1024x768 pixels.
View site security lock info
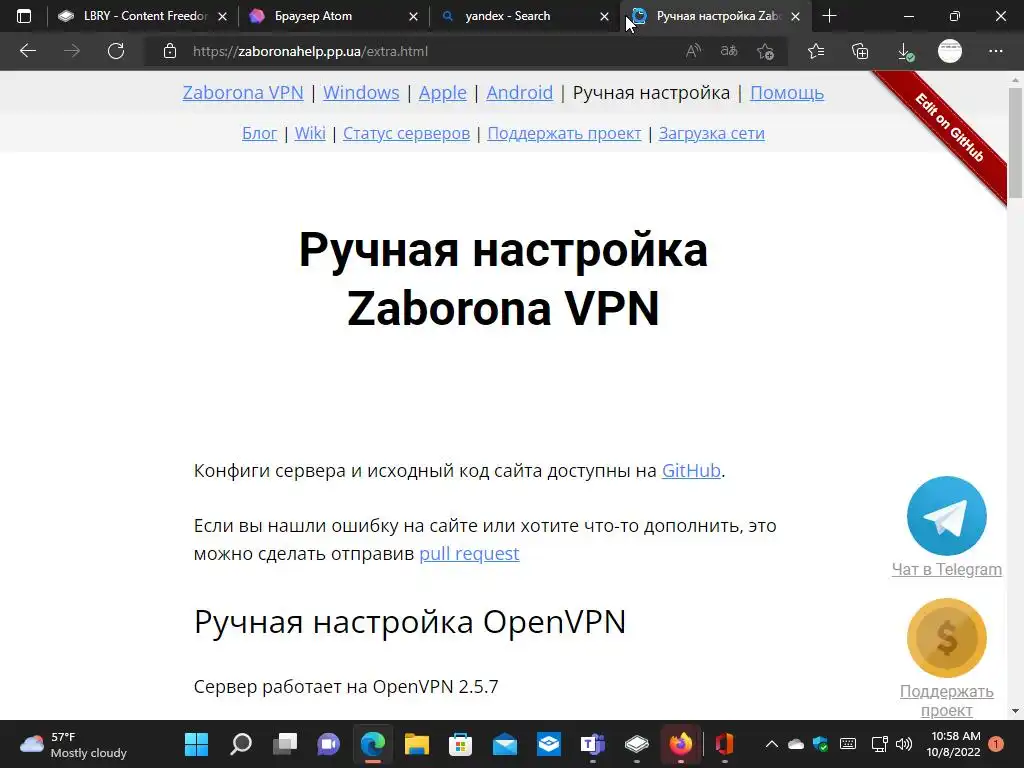tap(170, 51)
